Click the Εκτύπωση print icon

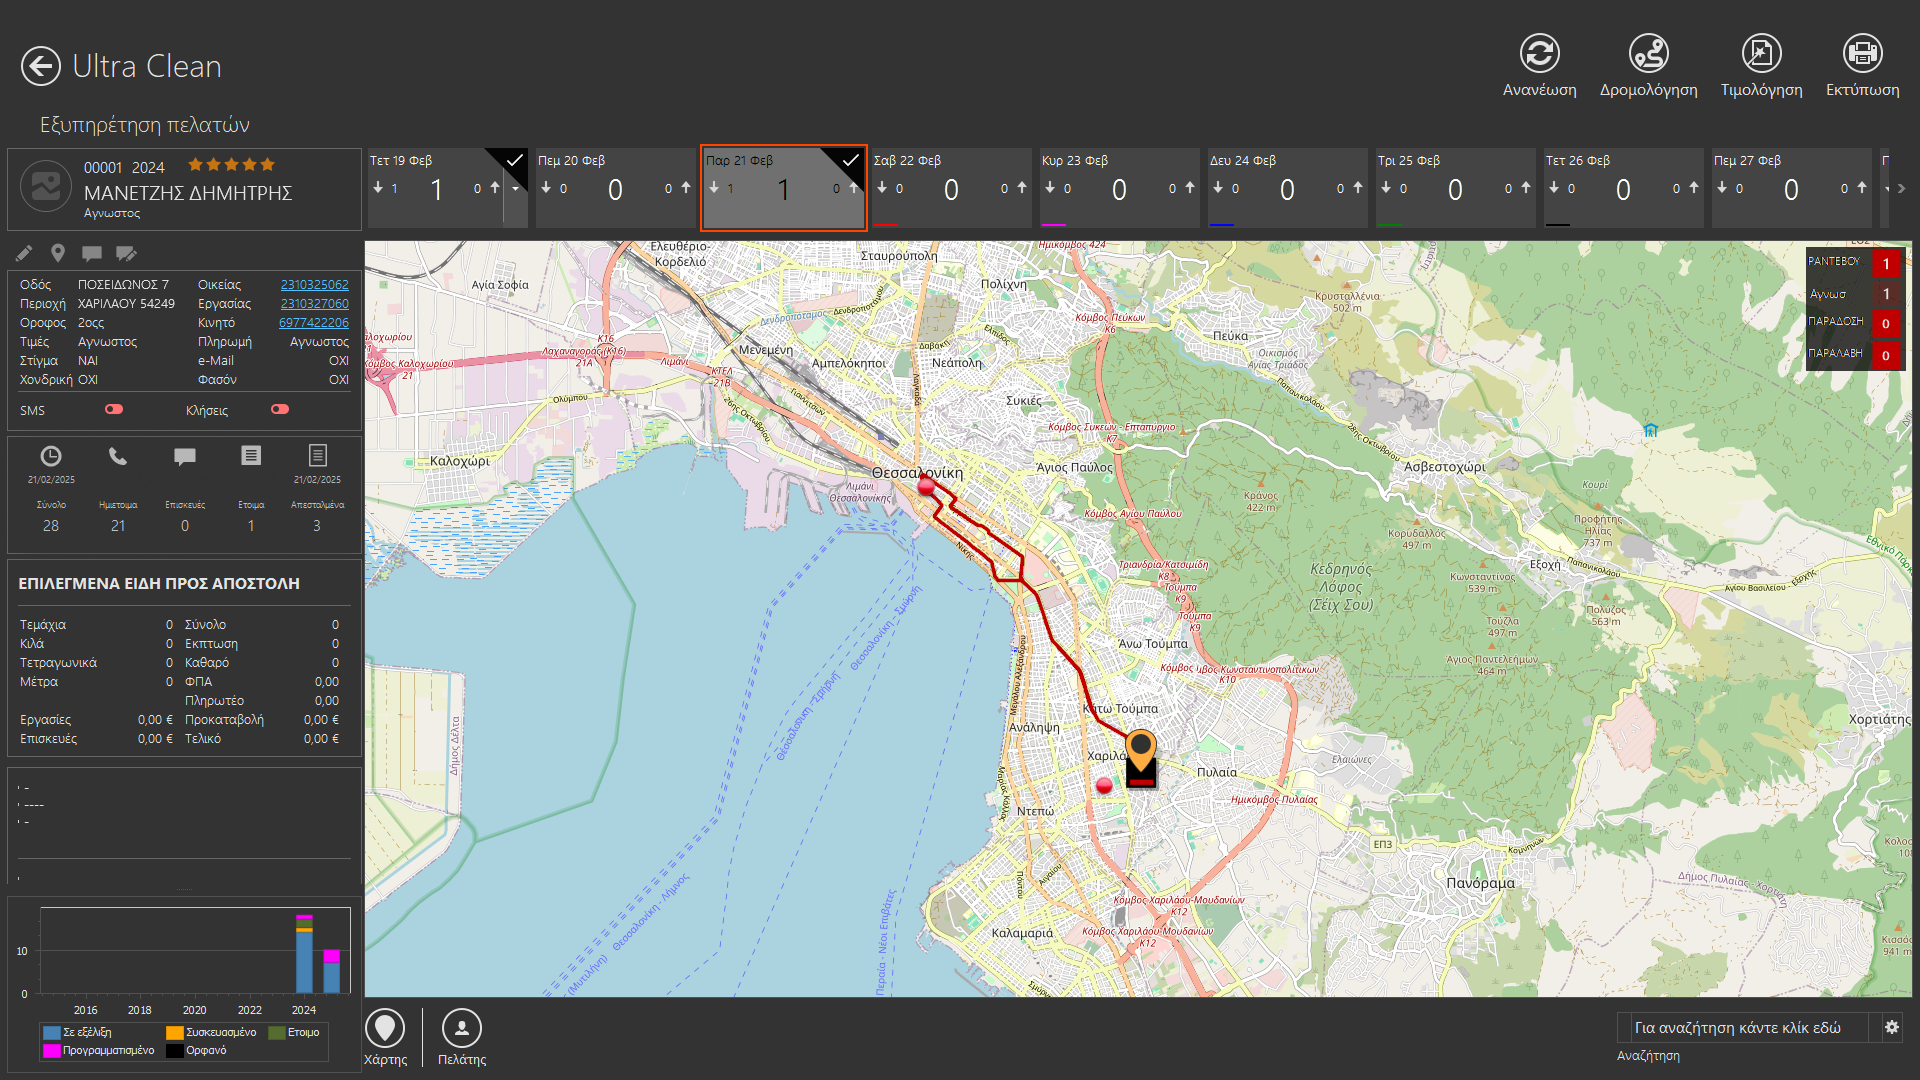pos(1862,54)
